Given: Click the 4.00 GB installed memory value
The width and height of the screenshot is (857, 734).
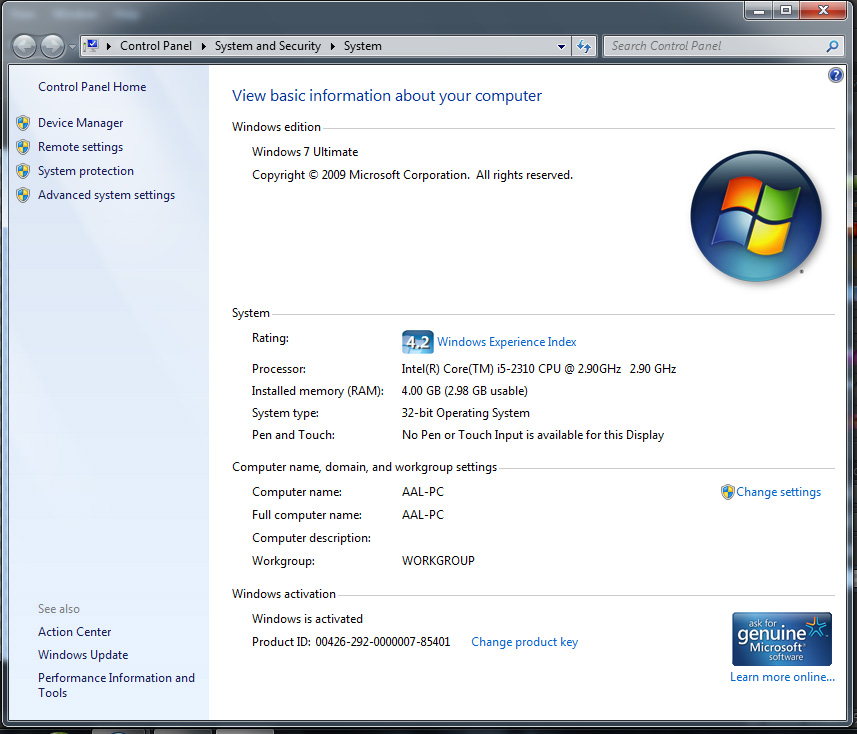Looking at the screenshot, I should pos(465,391).
